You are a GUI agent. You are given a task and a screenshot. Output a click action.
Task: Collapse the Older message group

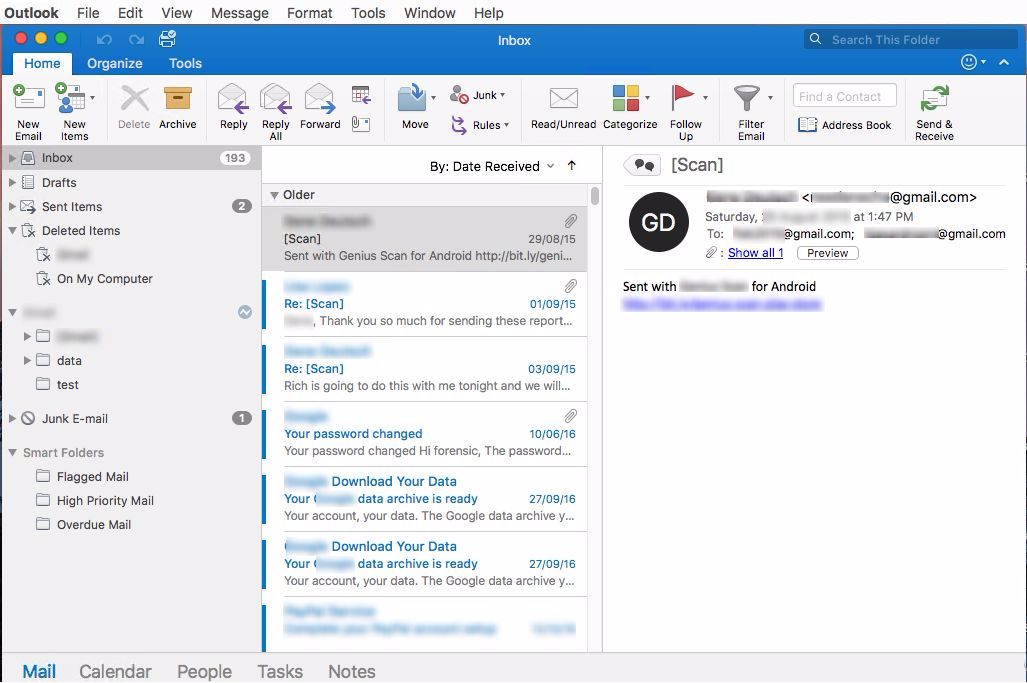coord(274,195)
